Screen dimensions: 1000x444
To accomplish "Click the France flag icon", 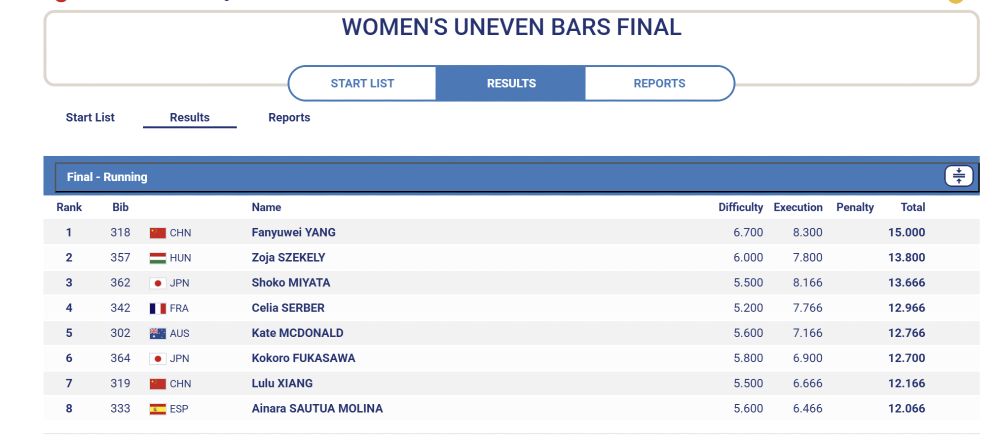I will point(158,308).
